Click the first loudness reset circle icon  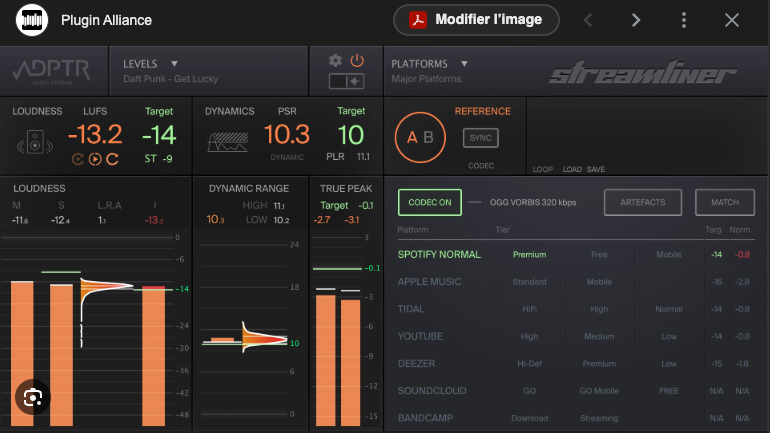click(x=78, y=159)
